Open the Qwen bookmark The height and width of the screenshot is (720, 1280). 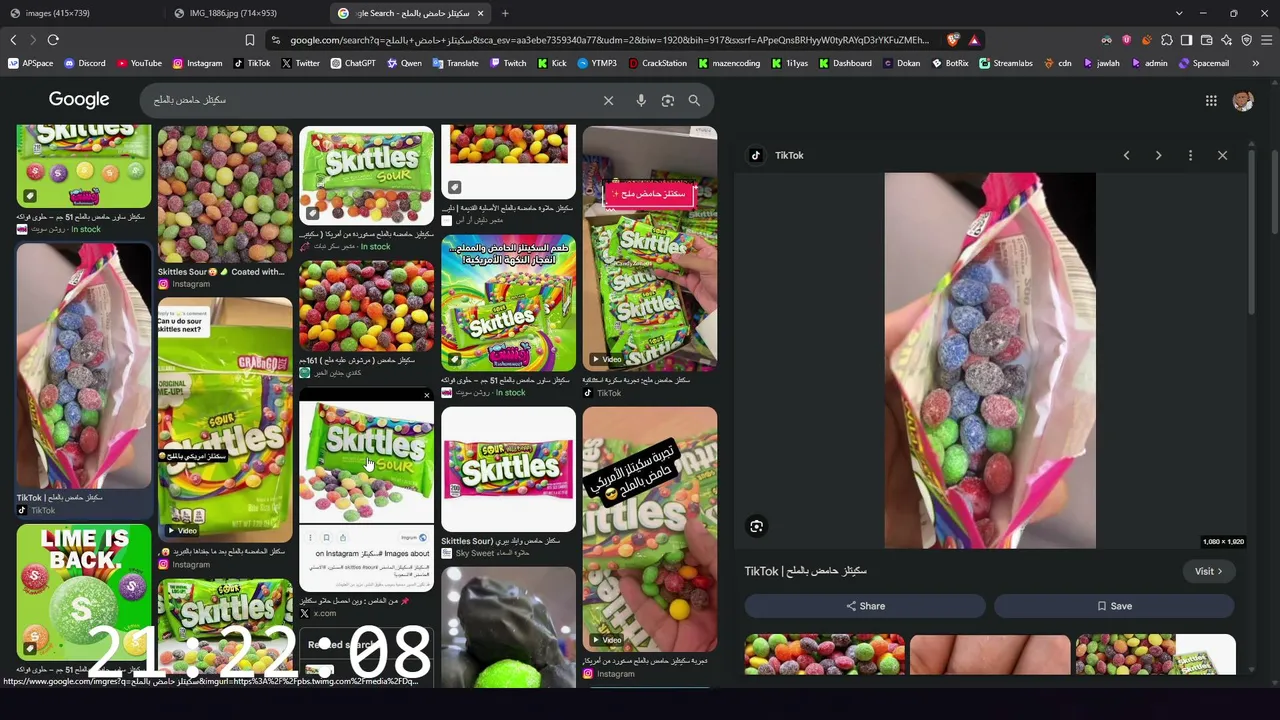[x=404, y=63]
